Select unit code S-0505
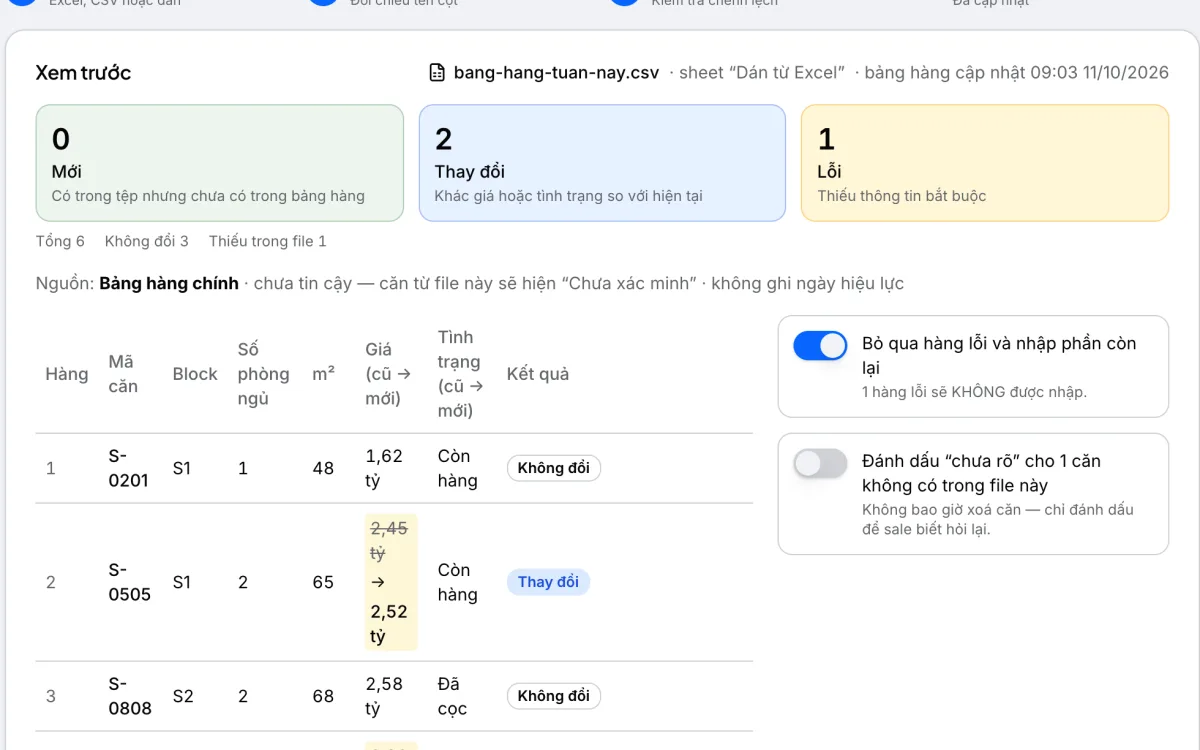 tap(130, 582)
